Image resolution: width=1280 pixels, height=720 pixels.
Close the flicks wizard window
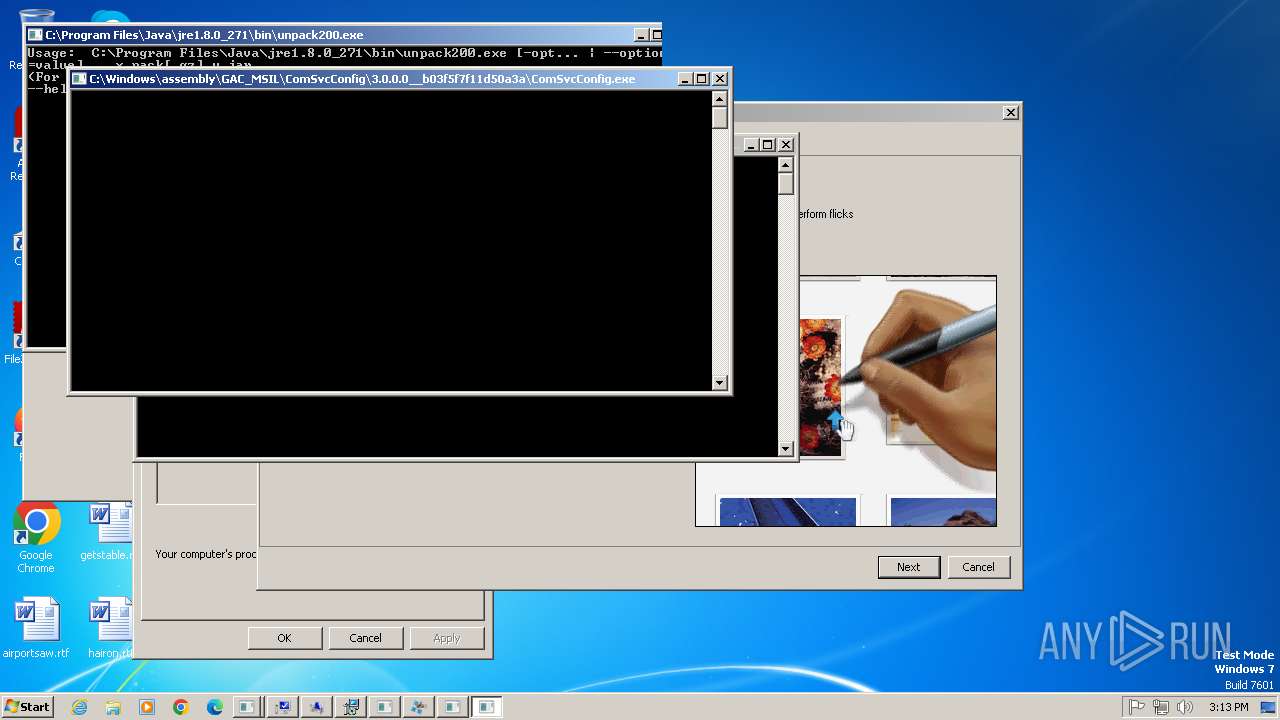tap(1010, 113)
